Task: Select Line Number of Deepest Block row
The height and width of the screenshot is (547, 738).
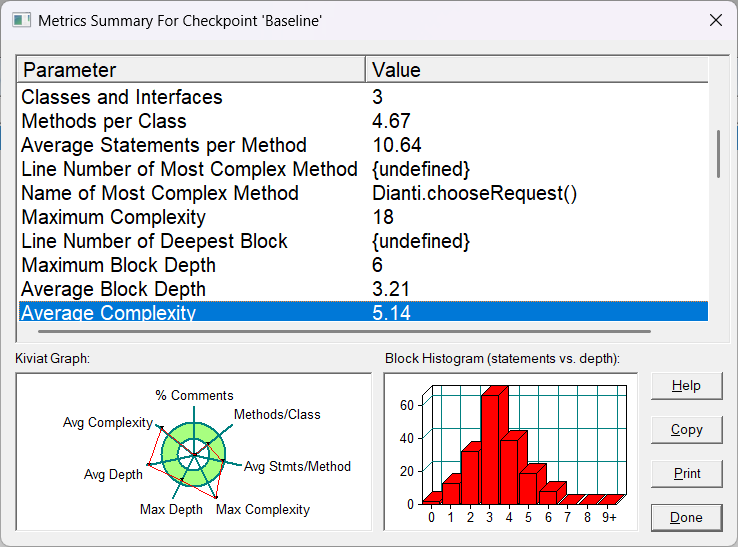Action: (x=363, y=241)
